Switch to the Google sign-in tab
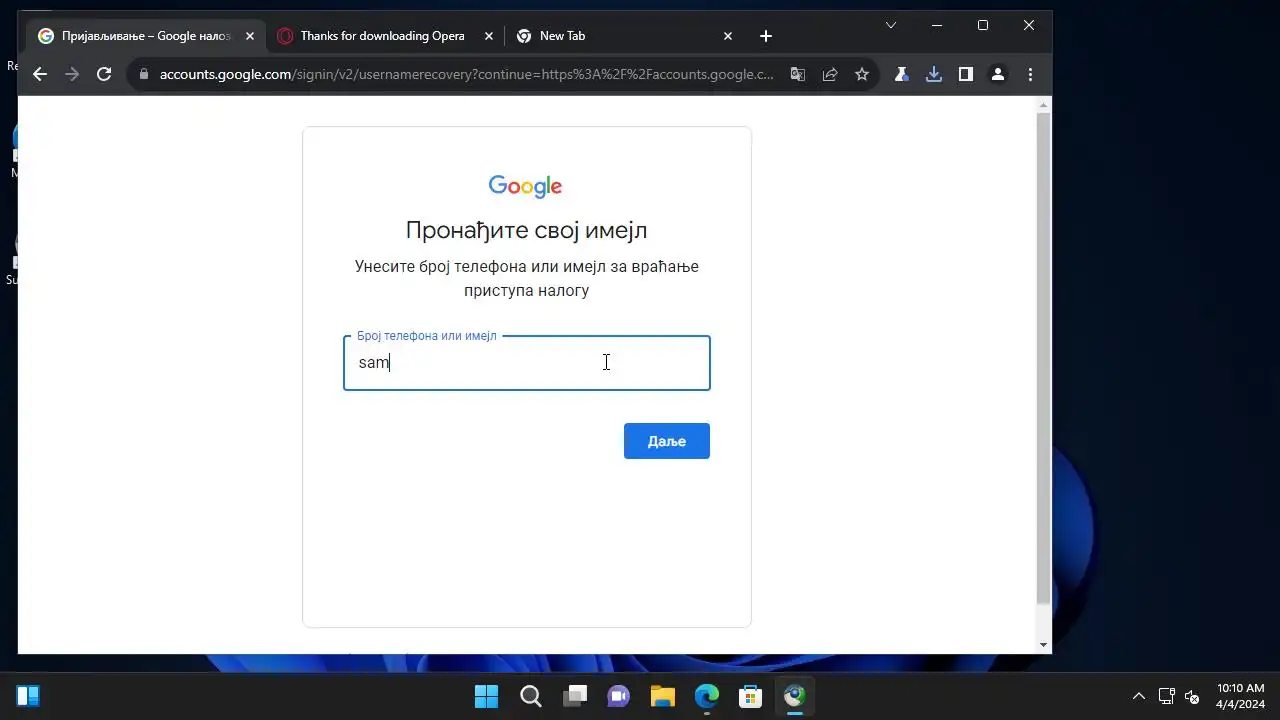 pyautogui.click(x=147, y=36)
